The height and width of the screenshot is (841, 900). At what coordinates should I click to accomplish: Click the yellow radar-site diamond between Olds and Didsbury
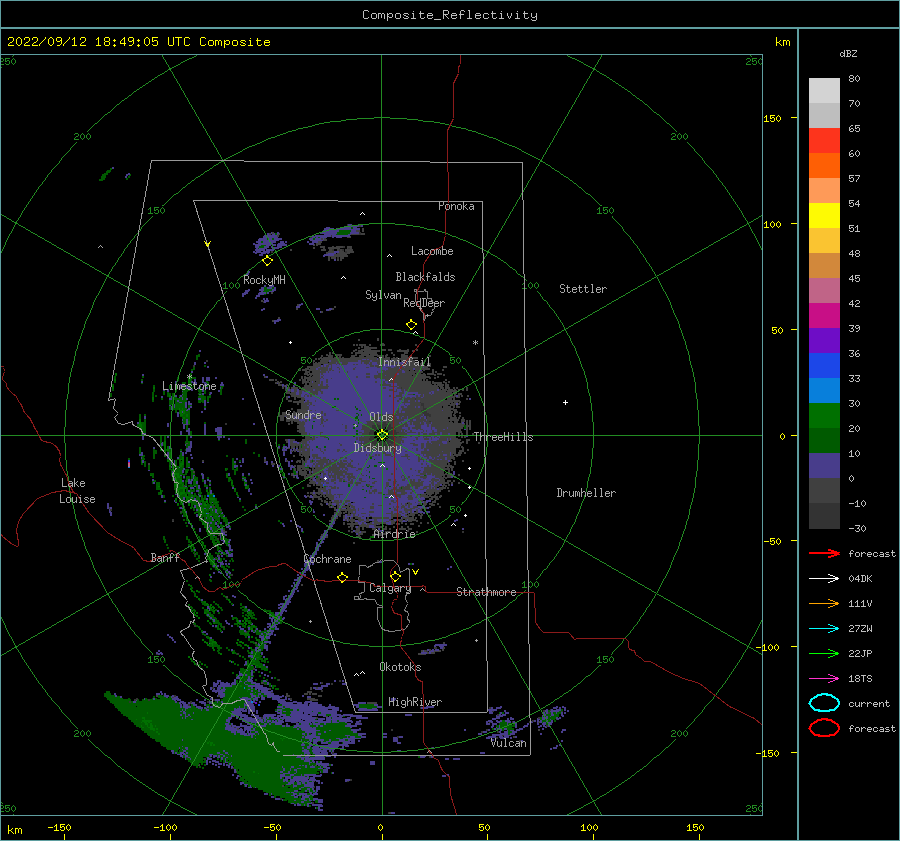tap(382, 435)
